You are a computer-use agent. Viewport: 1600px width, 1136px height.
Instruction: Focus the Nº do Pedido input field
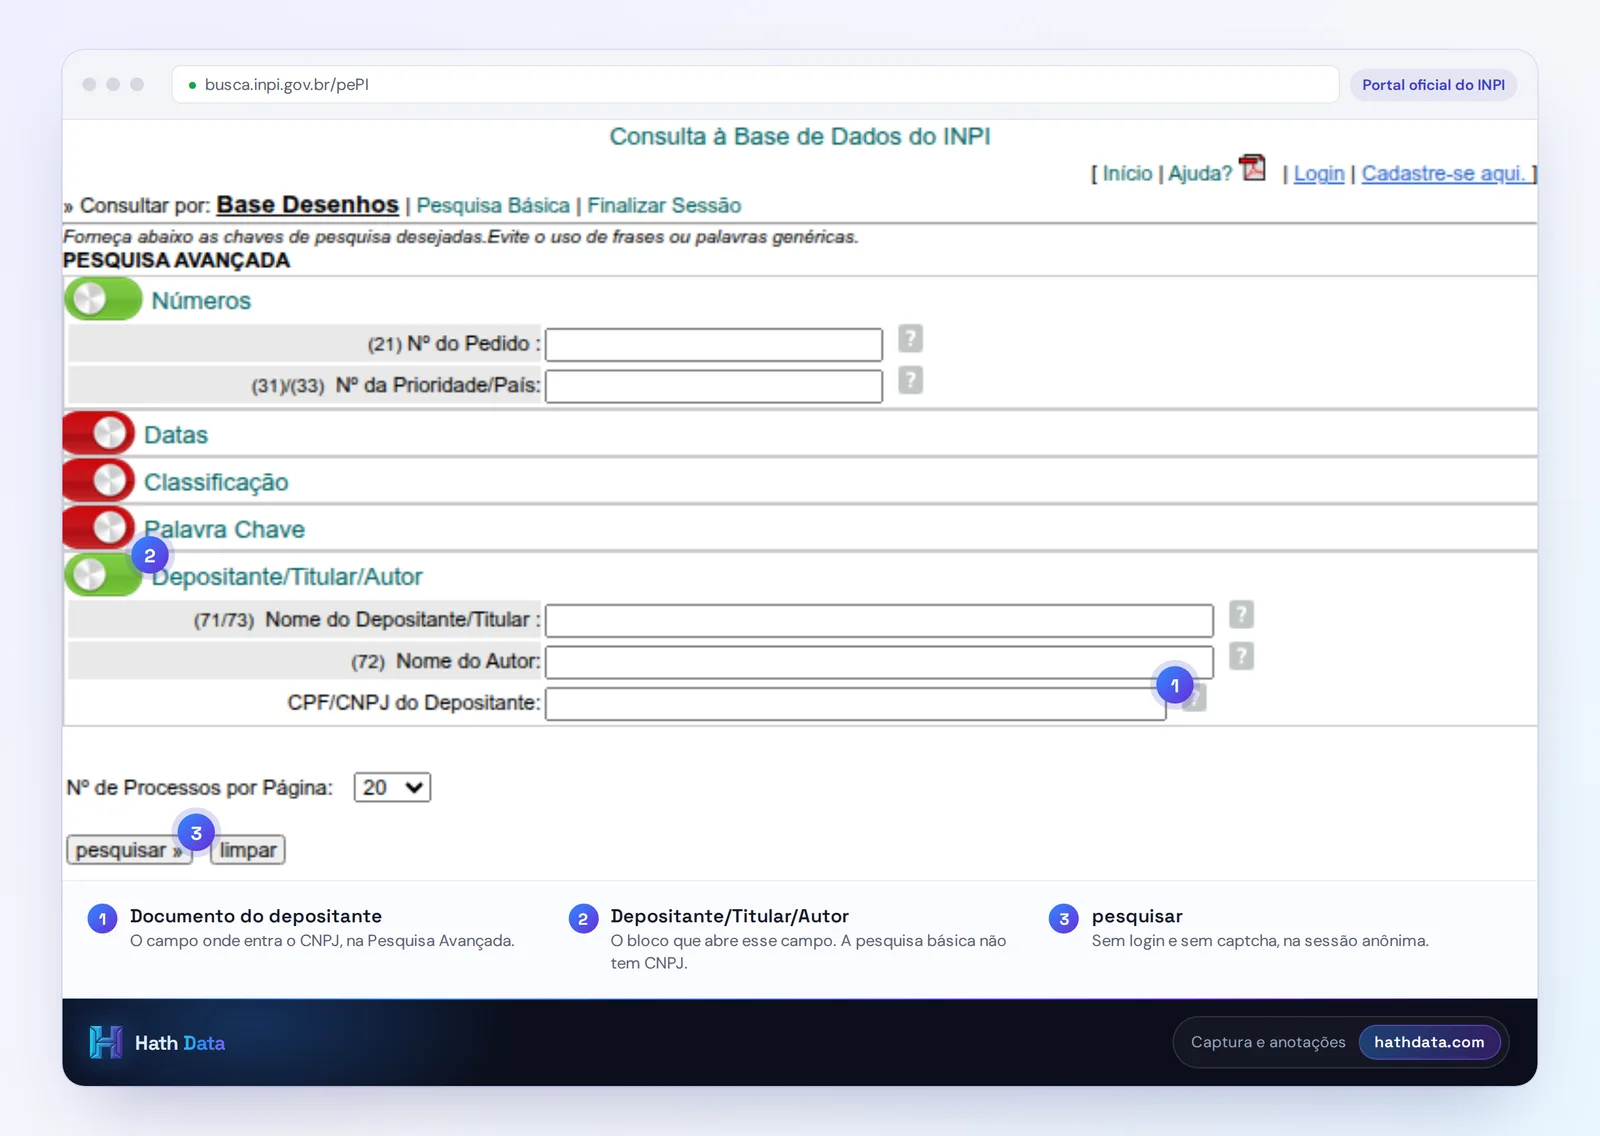click(714, 345)
